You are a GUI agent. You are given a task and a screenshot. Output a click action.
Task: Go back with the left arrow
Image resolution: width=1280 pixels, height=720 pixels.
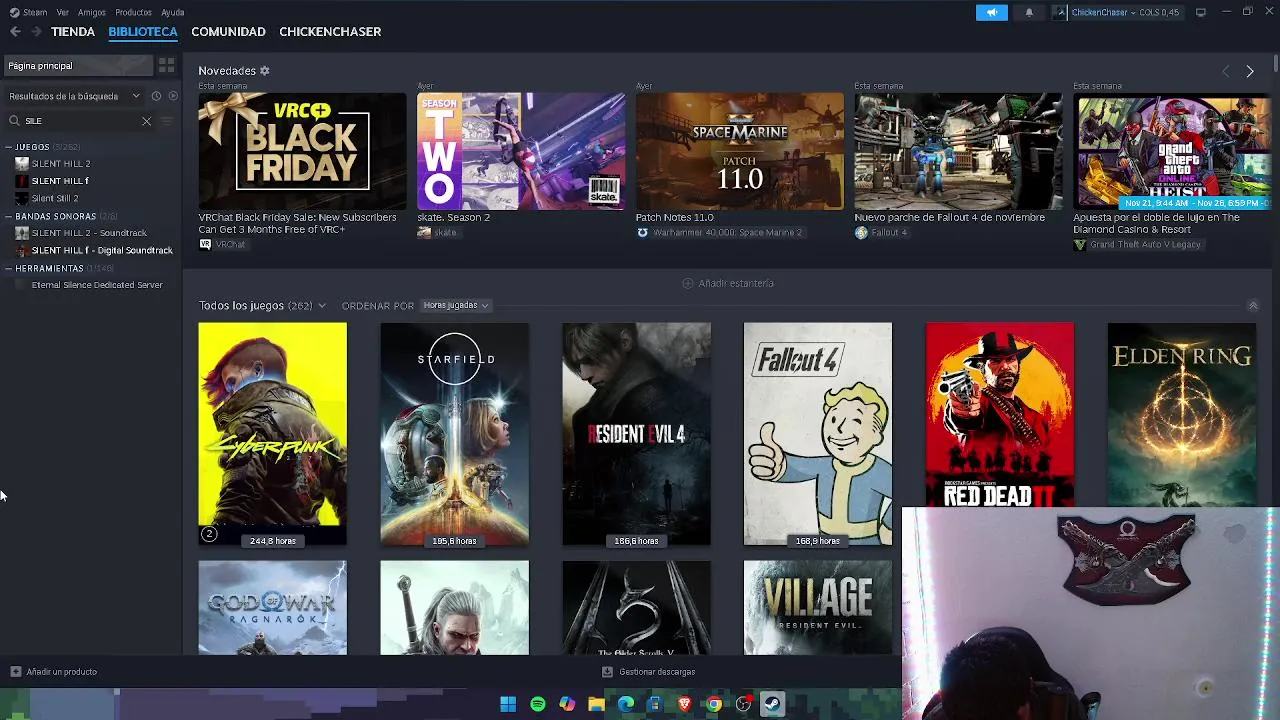click(15, 32)
